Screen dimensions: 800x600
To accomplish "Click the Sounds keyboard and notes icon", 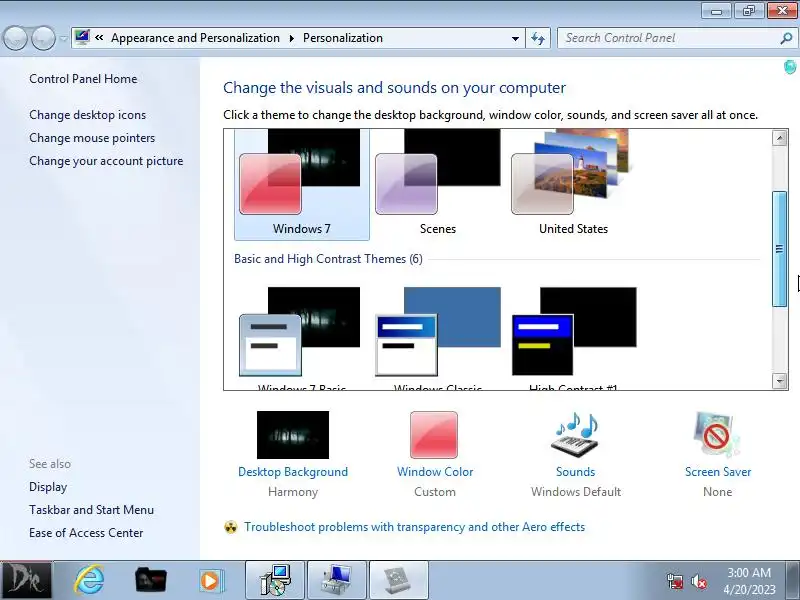I will coord(575,435).
